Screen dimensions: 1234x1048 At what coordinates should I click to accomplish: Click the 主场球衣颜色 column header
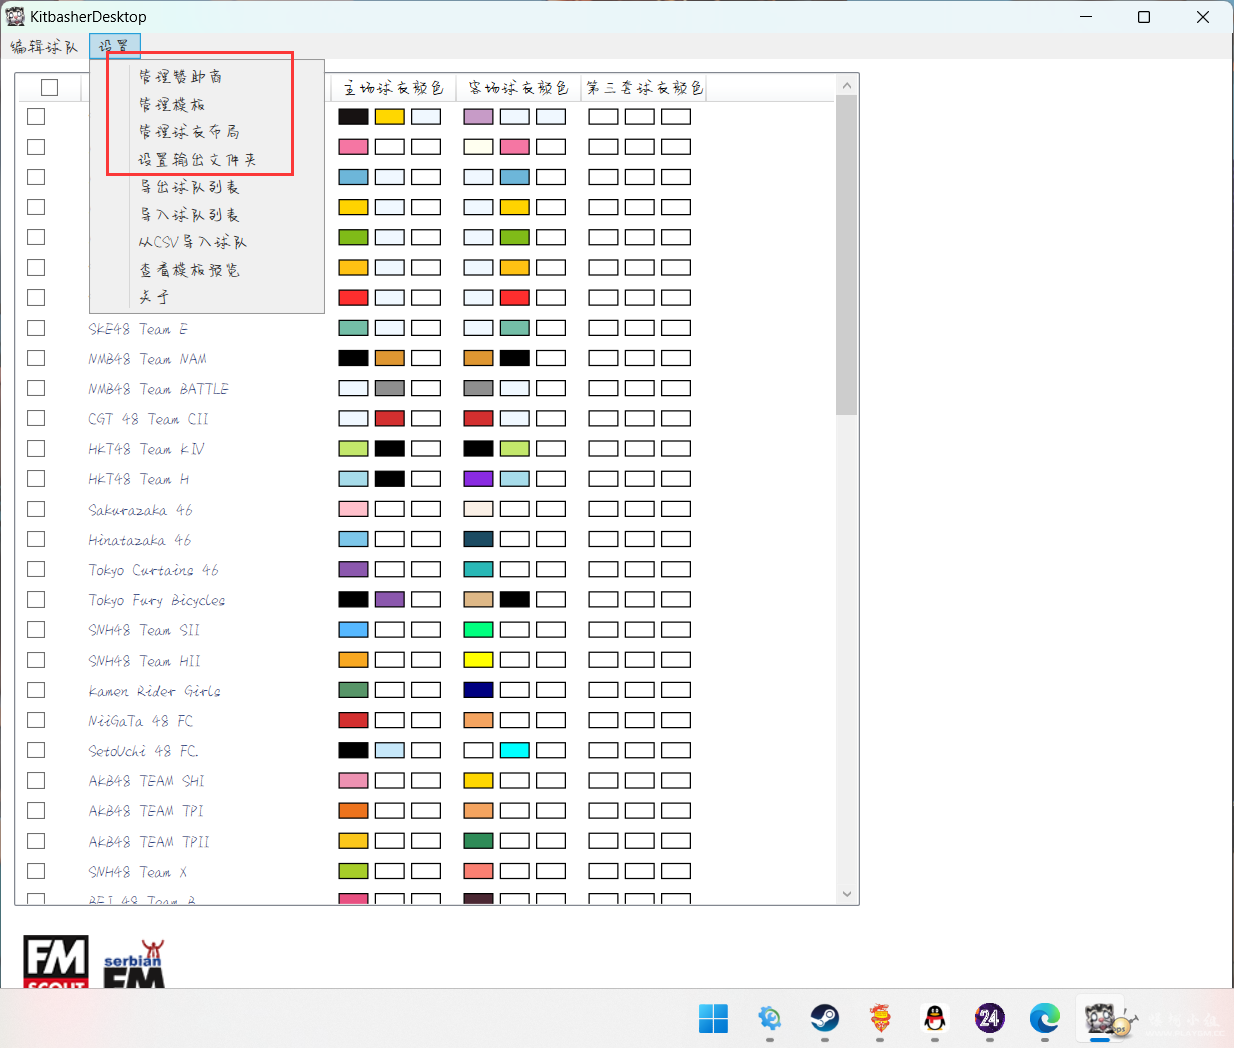coord(393,88)
